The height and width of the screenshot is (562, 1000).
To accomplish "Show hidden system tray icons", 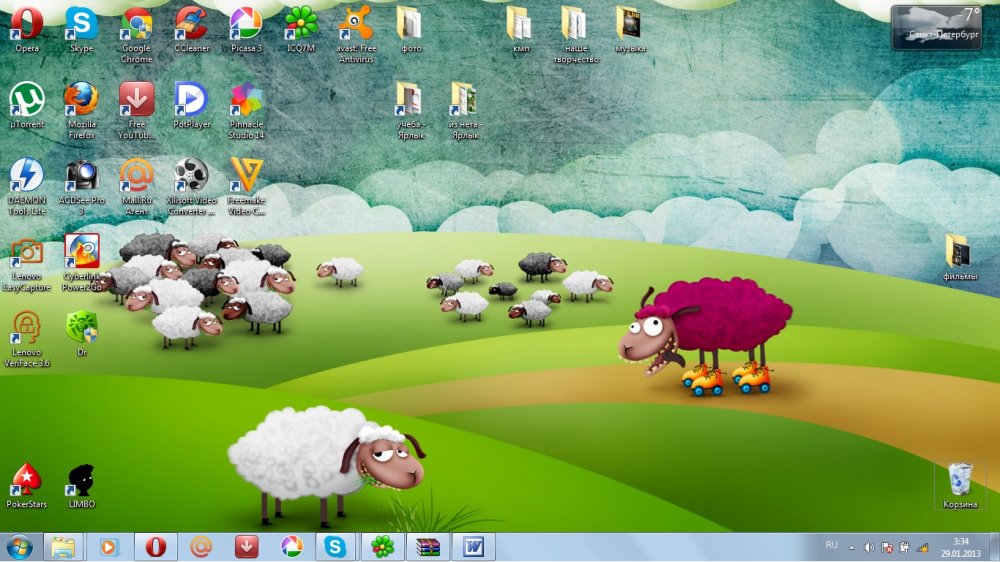I will click(x=852, y=547).
